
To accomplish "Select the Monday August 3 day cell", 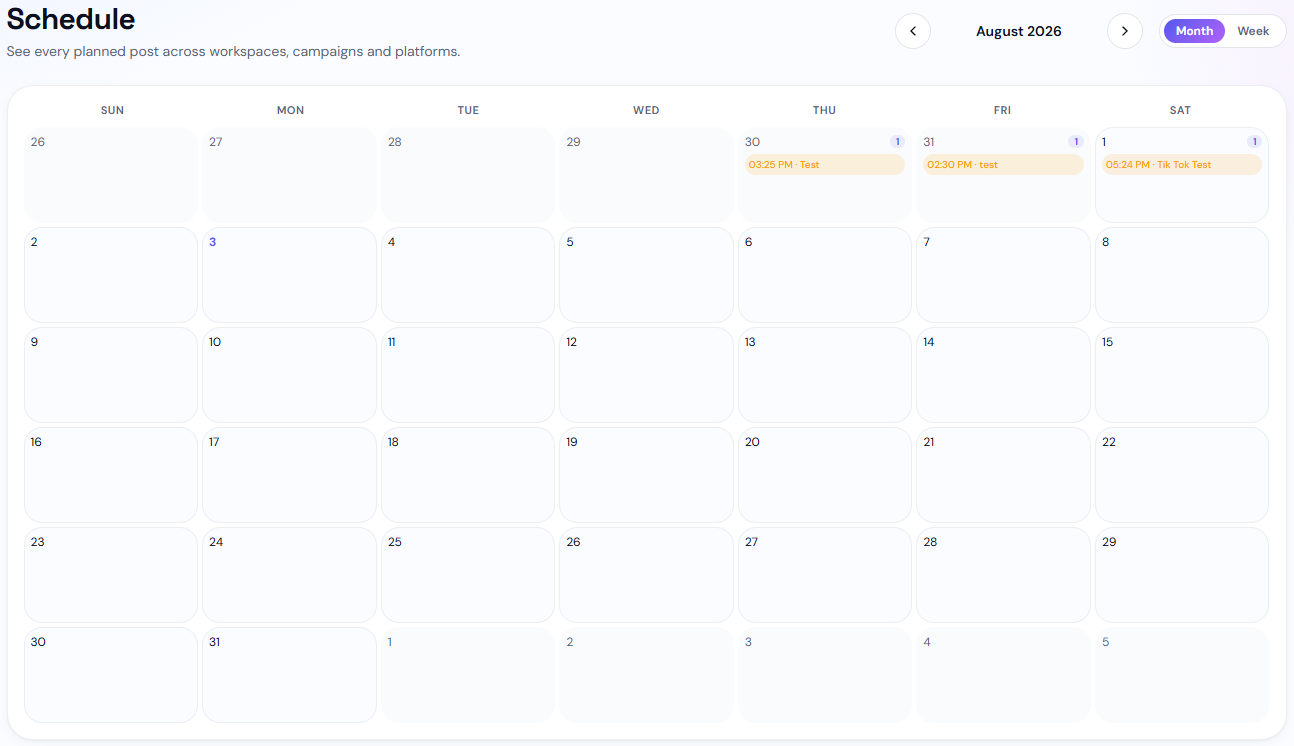I will pyautogui.click(x=290, y=275).
